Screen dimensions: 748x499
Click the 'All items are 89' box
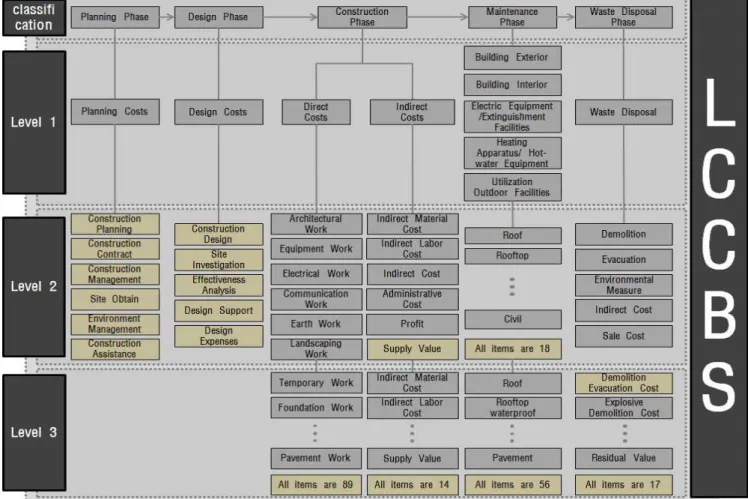(x=316, y=485)
